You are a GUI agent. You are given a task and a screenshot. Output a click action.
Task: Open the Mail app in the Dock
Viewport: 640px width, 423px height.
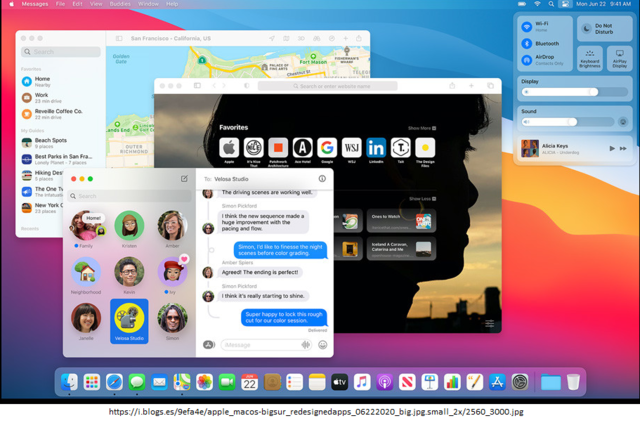tap(159, 383)
